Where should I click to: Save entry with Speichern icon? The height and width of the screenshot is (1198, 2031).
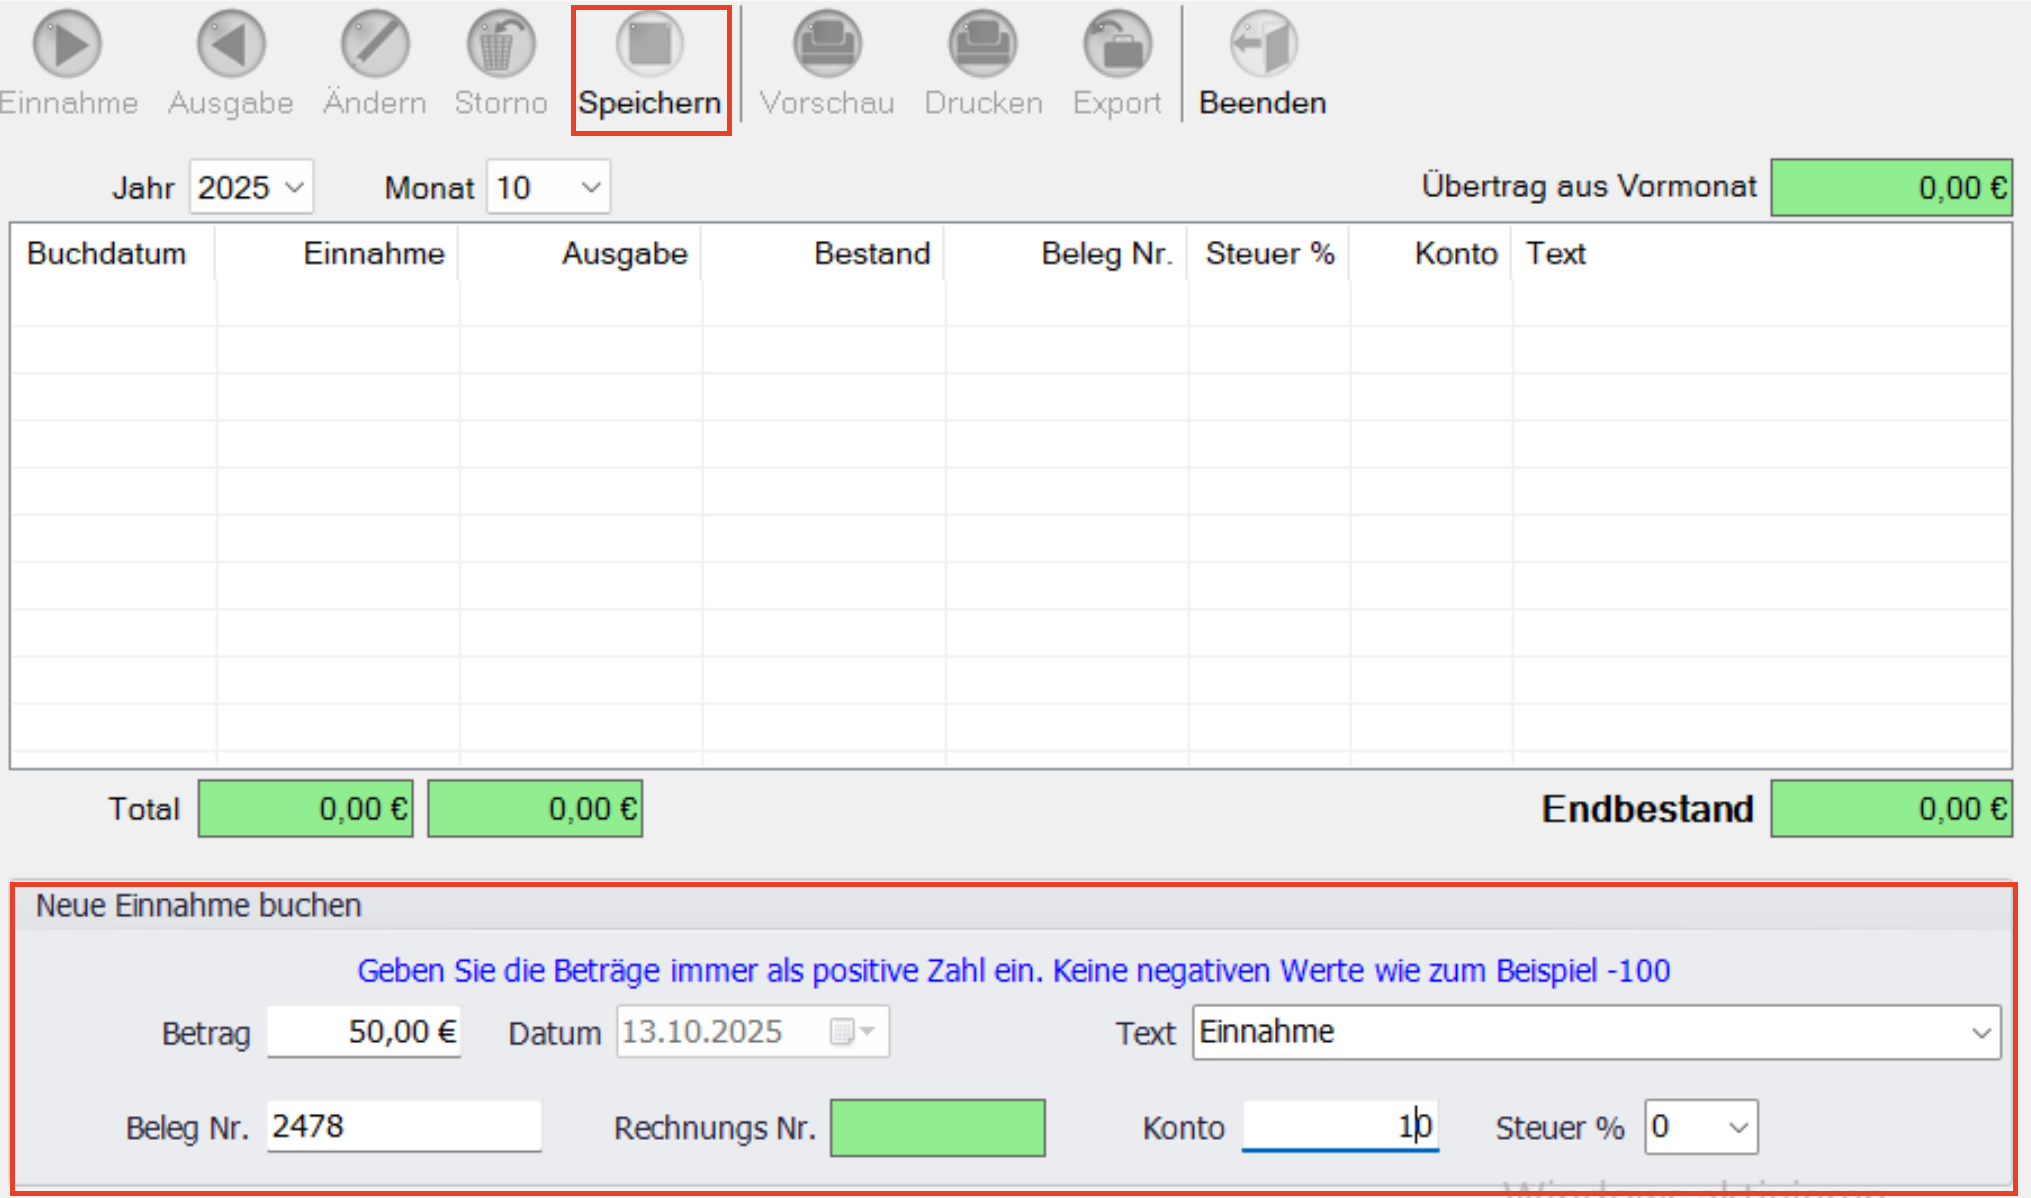point(650,45)
